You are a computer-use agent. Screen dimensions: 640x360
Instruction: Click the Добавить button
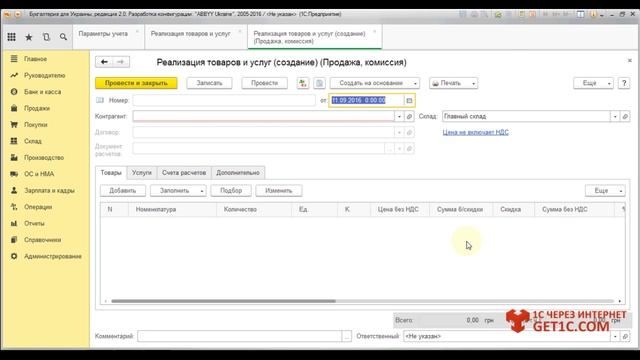click(x=122, y=191)
